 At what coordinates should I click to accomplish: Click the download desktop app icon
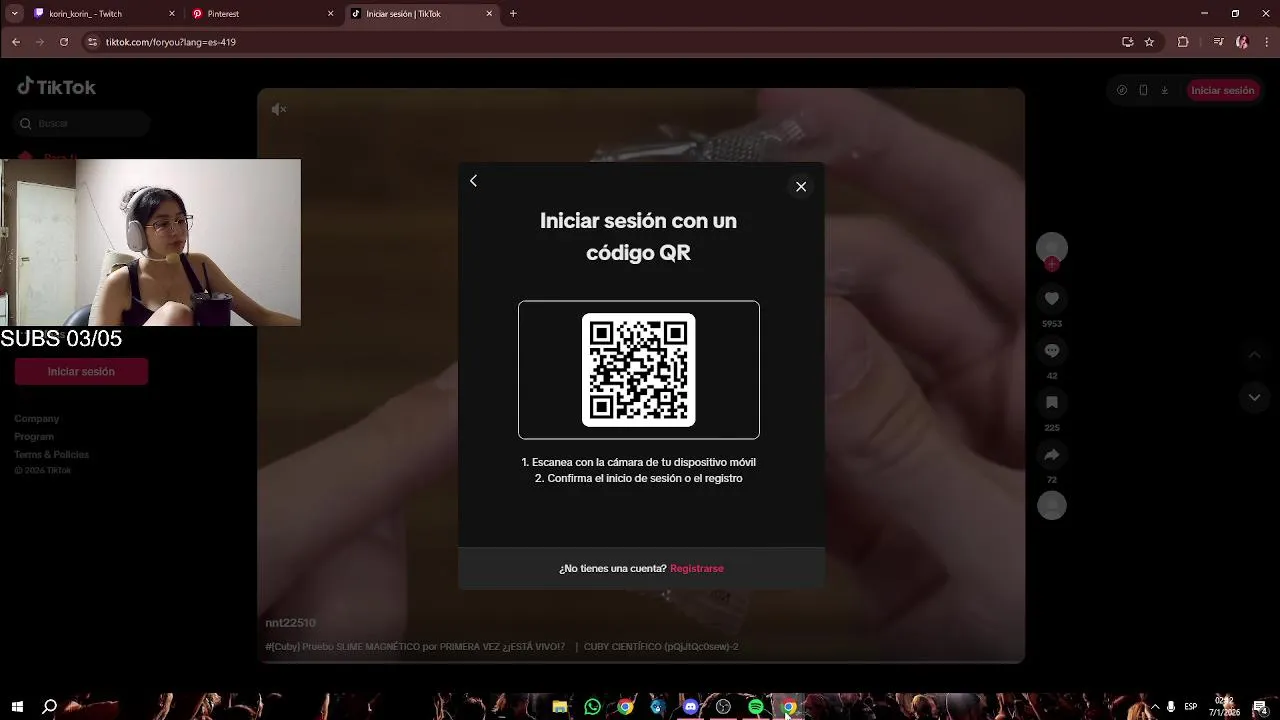[1165, 90]
